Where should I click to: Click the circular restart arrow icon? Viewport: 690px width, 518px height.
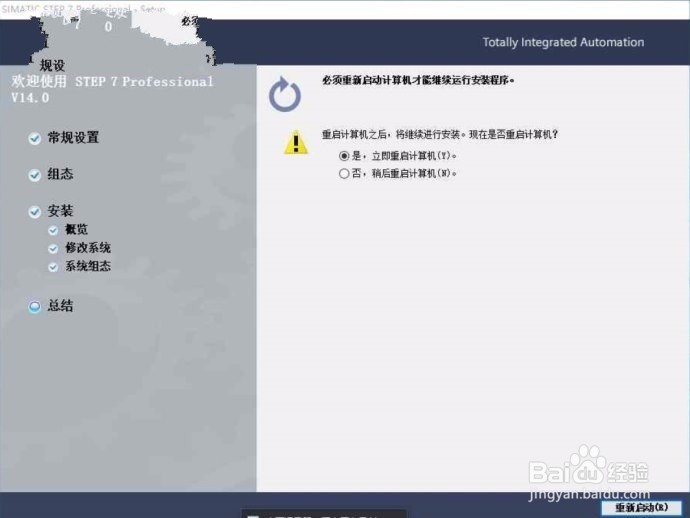coord(285,94)
